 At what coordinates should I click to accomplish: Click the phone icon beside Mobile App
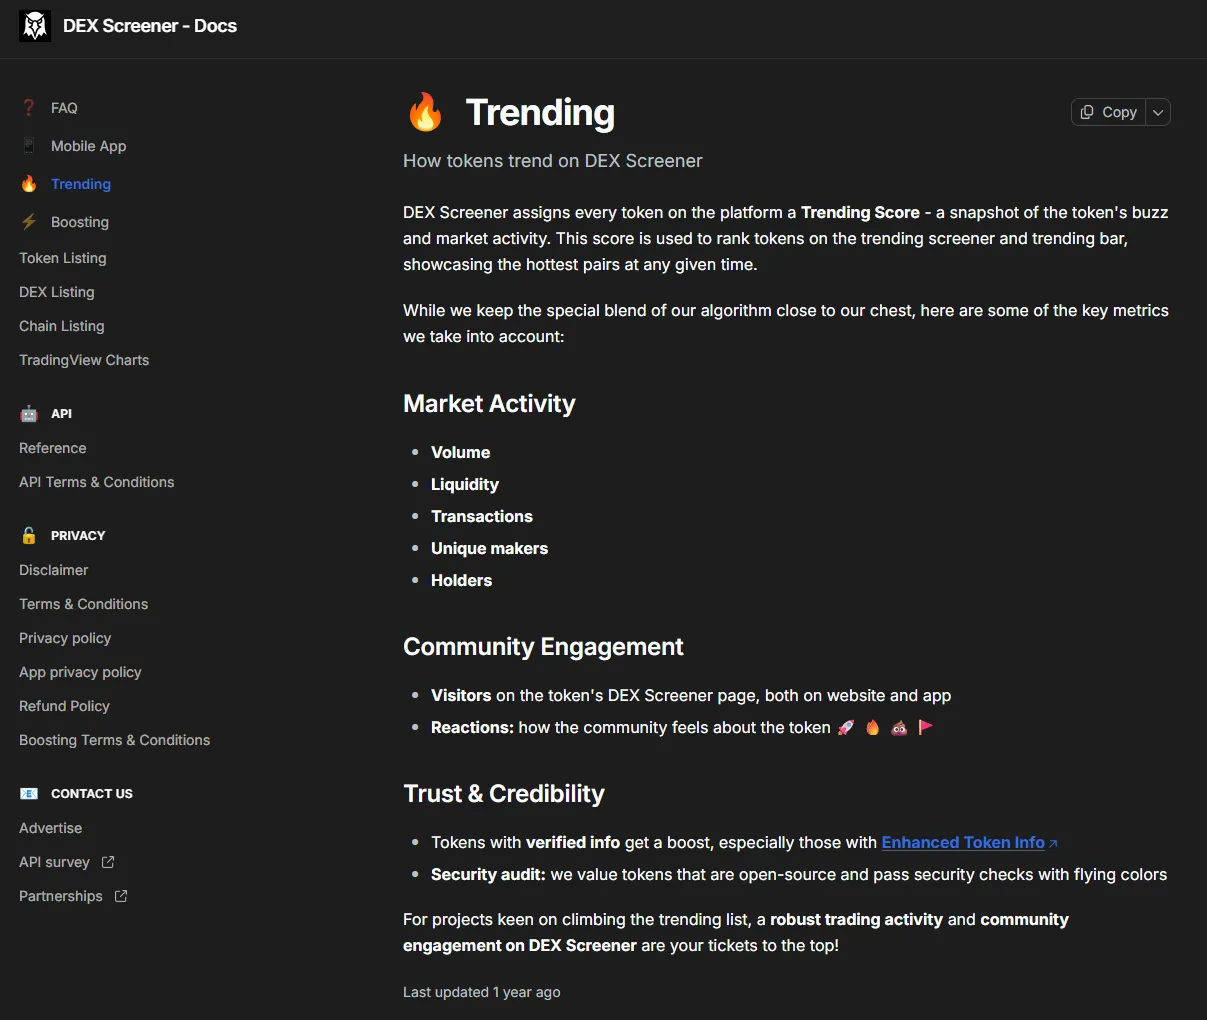29,146
